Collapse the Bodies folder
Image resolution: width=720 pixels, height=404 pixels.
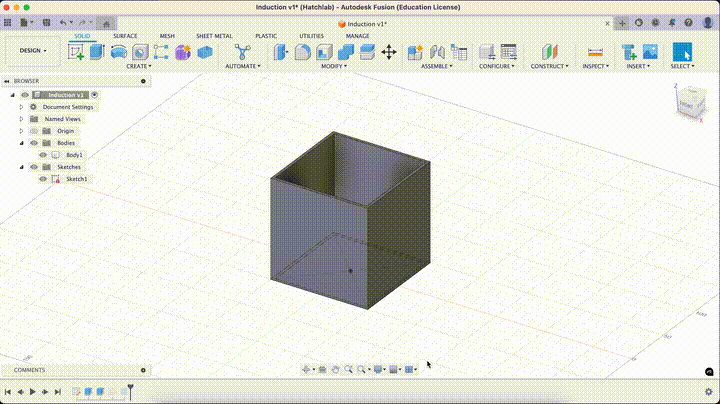(x=21, y=143)
